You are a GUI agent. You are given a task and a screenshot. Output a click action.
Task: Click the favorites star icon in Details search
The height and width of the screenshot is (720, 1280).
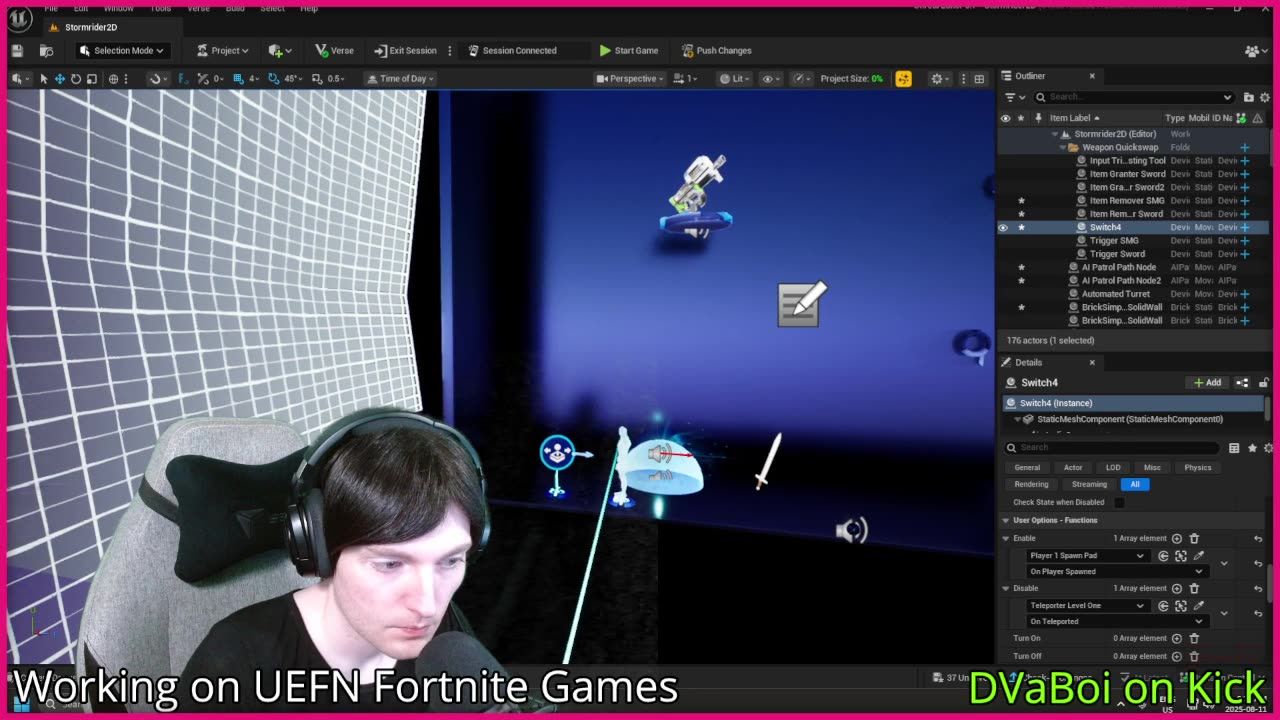pos(1252,448)
